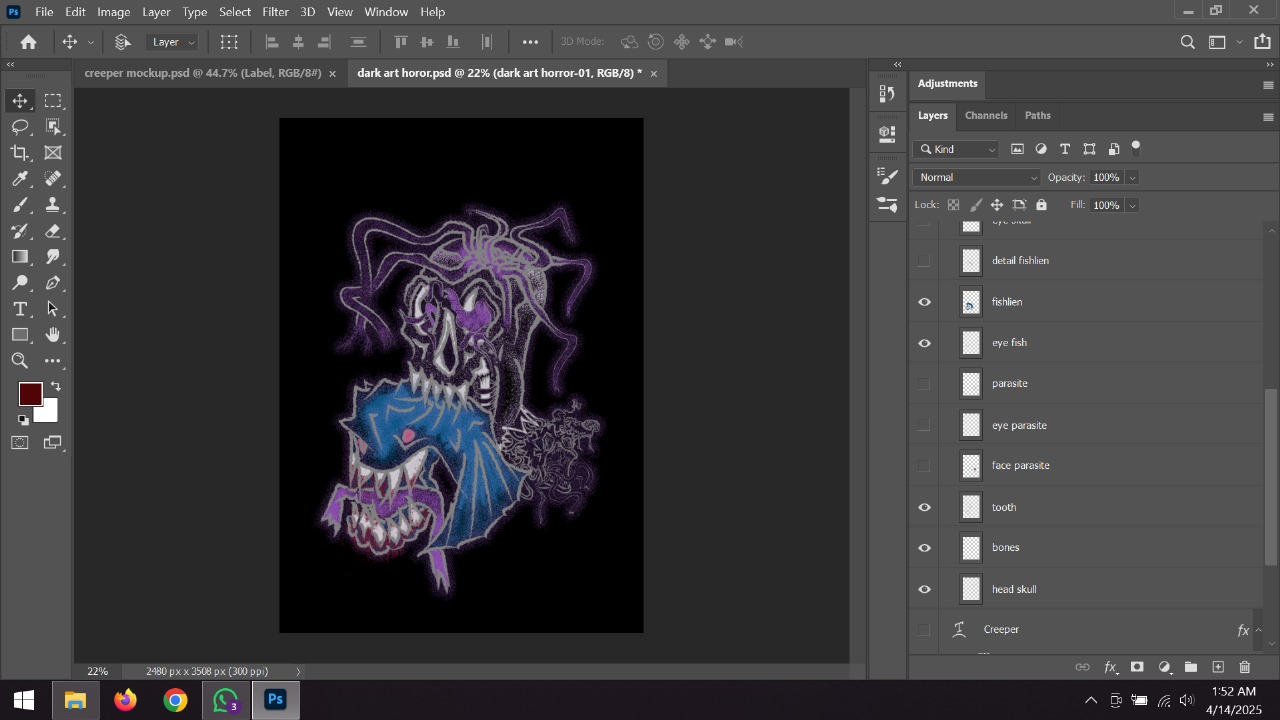Screen dimensions: 1280x720
Task: Select the Hand tool
Action: [53, 335]
